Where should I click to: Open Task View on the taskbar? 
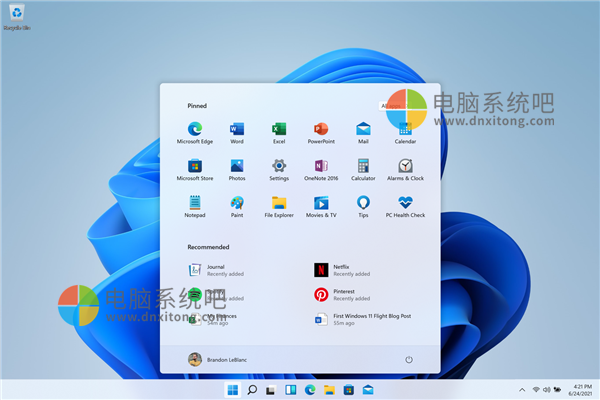[271, 390]
